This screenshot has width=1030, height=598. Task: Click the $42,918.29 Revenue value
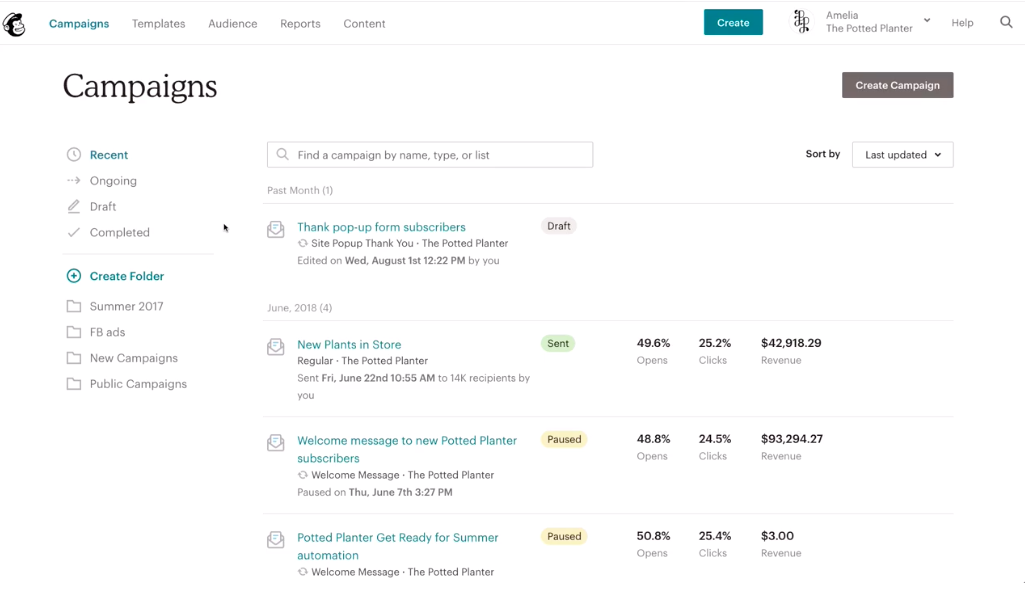click(791, 343)
